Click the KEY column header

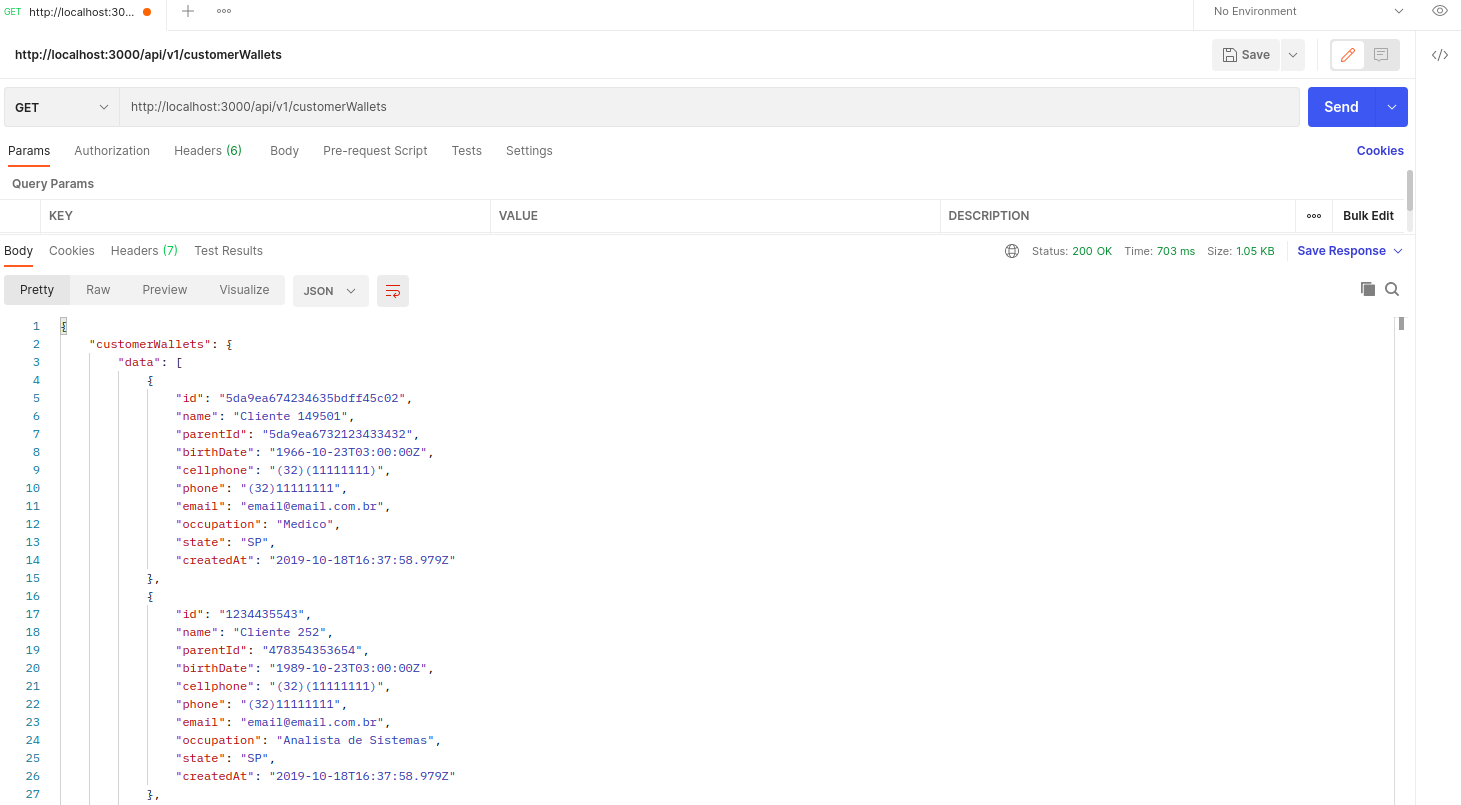click(x=61, y=216)
